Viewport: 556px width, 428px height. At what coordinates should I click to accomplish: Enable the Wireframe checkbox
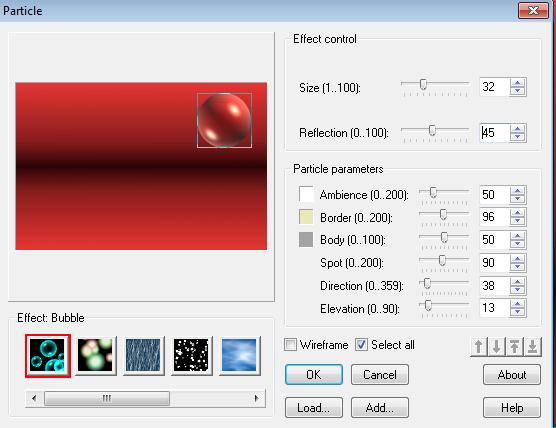(x=290, y=345)
